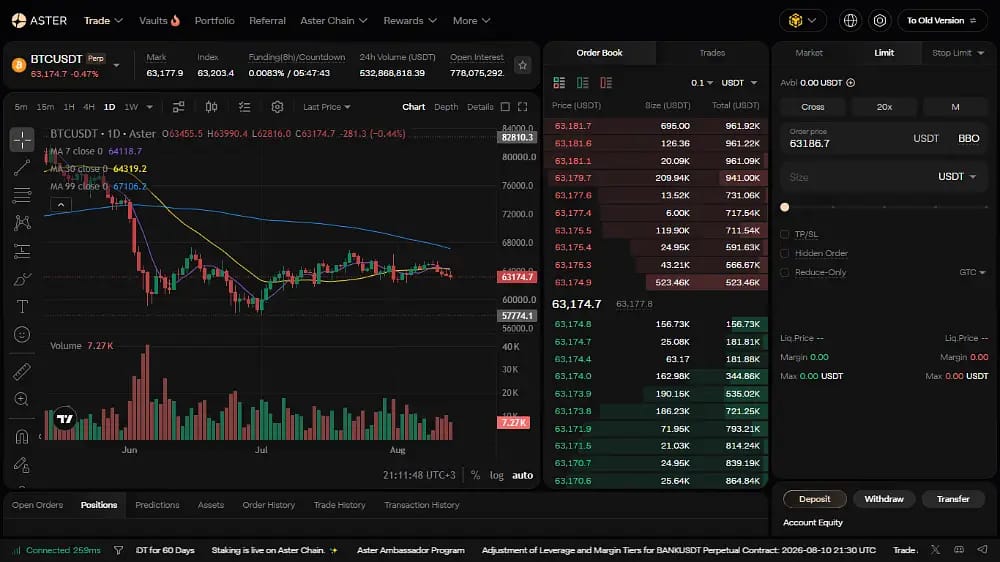Select the forecasting and measurement tool
This screenshot has width=1000, height=562.
point(22,251)
